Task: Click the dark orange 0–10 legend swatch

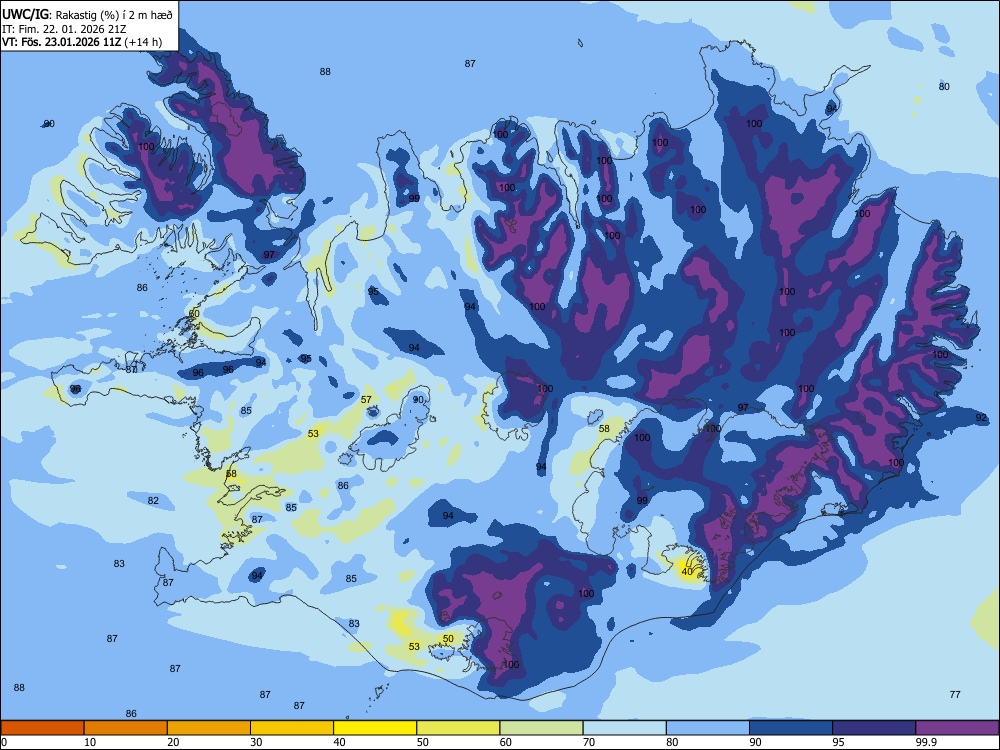Action: point(42,728)
